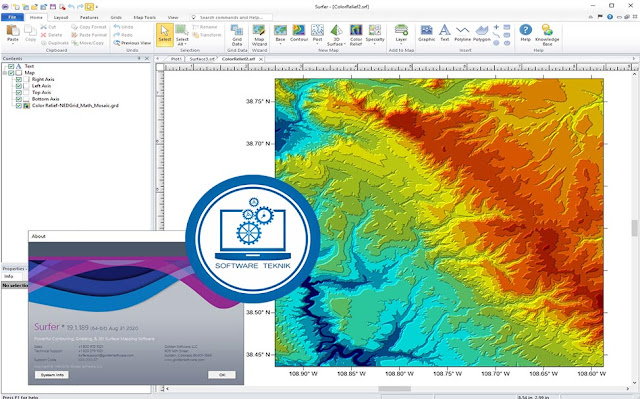Click the horizontal scrollbar thumb under the map
This screenshot has height=399, width=640.
[395, 388]
